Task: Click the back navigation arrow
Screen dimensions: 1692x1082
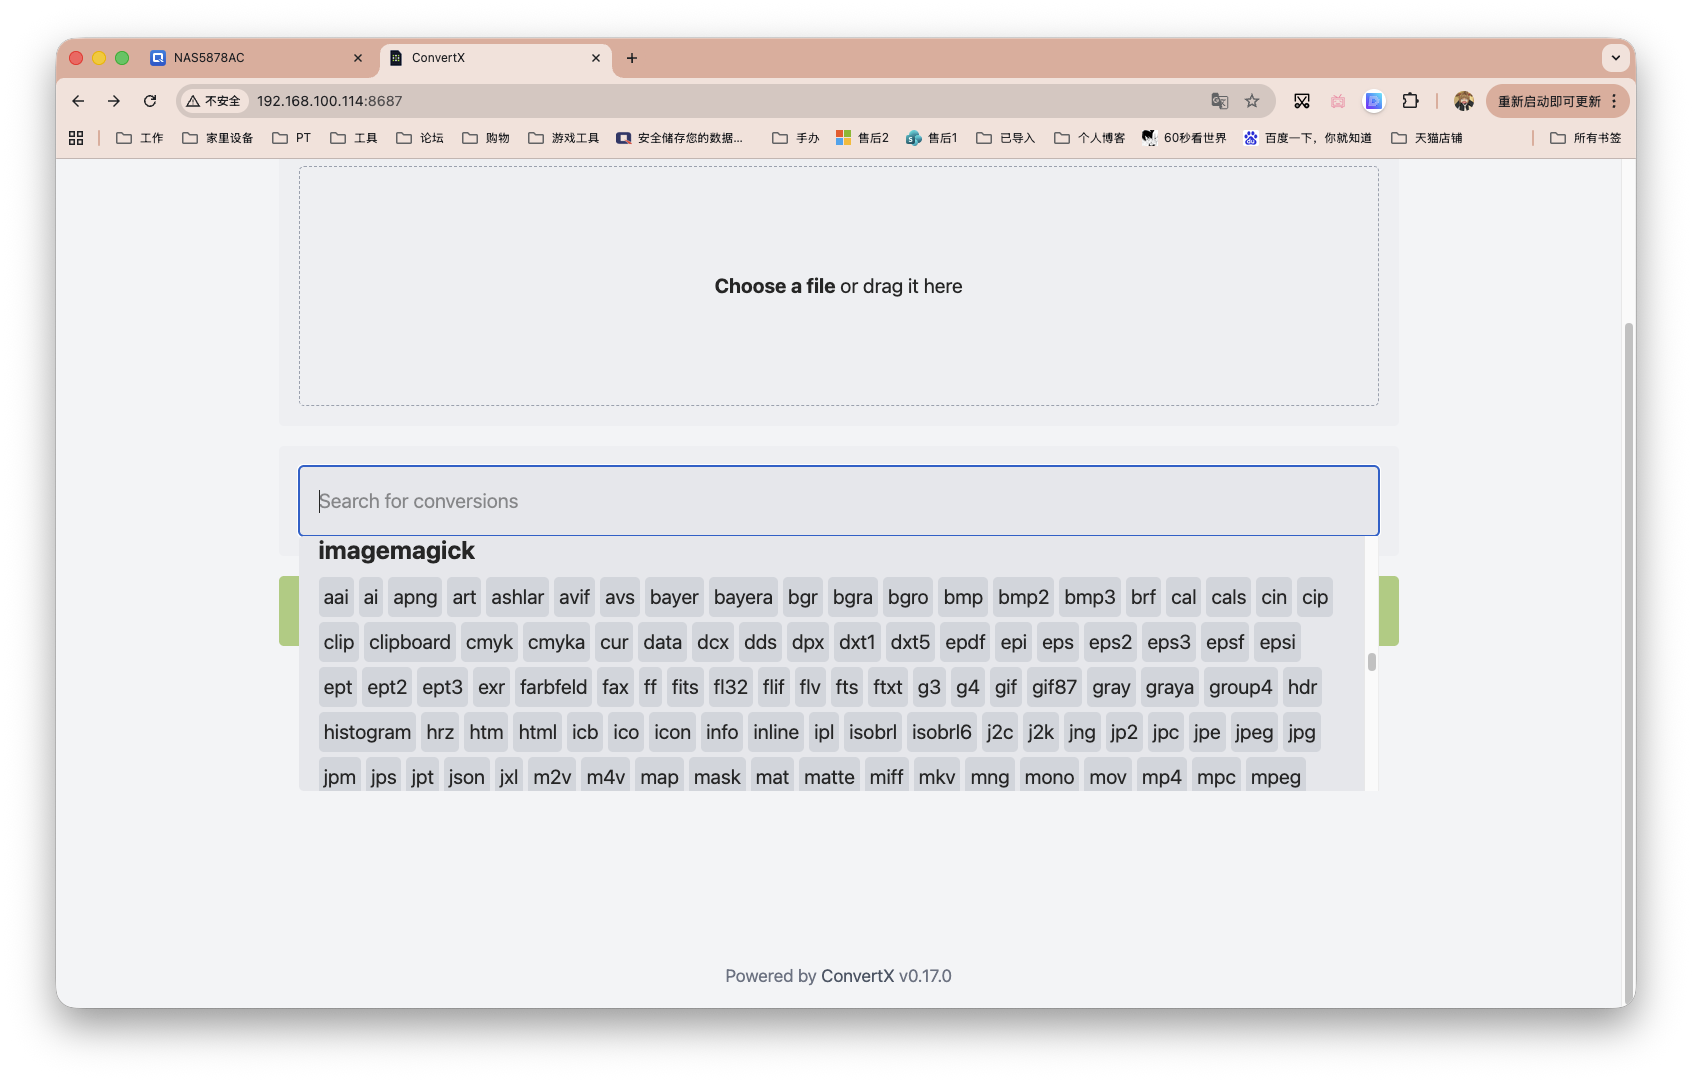Action: tap(78, 101)
